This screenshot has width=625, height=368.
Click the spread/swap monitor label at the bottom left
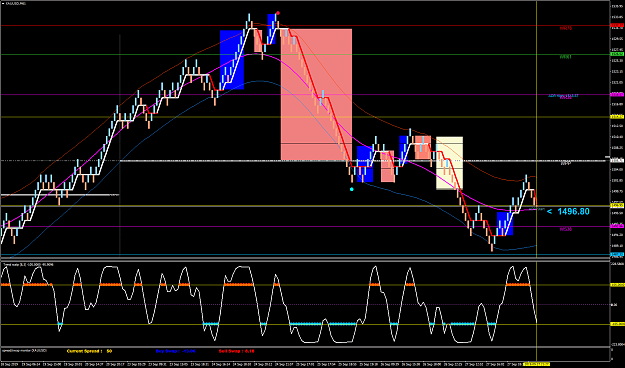[x=25, y=351]
